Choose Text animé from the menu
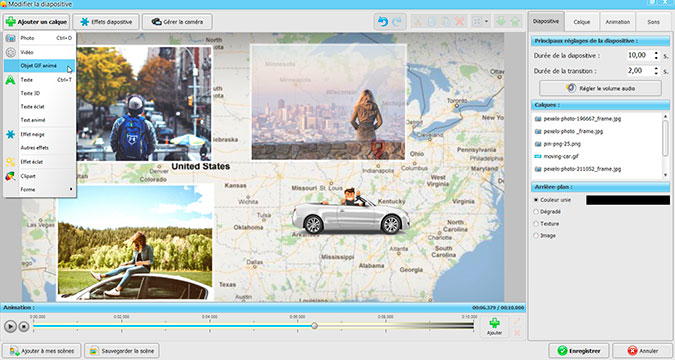This screenshot has width=675, height=360. pos(40,120)
